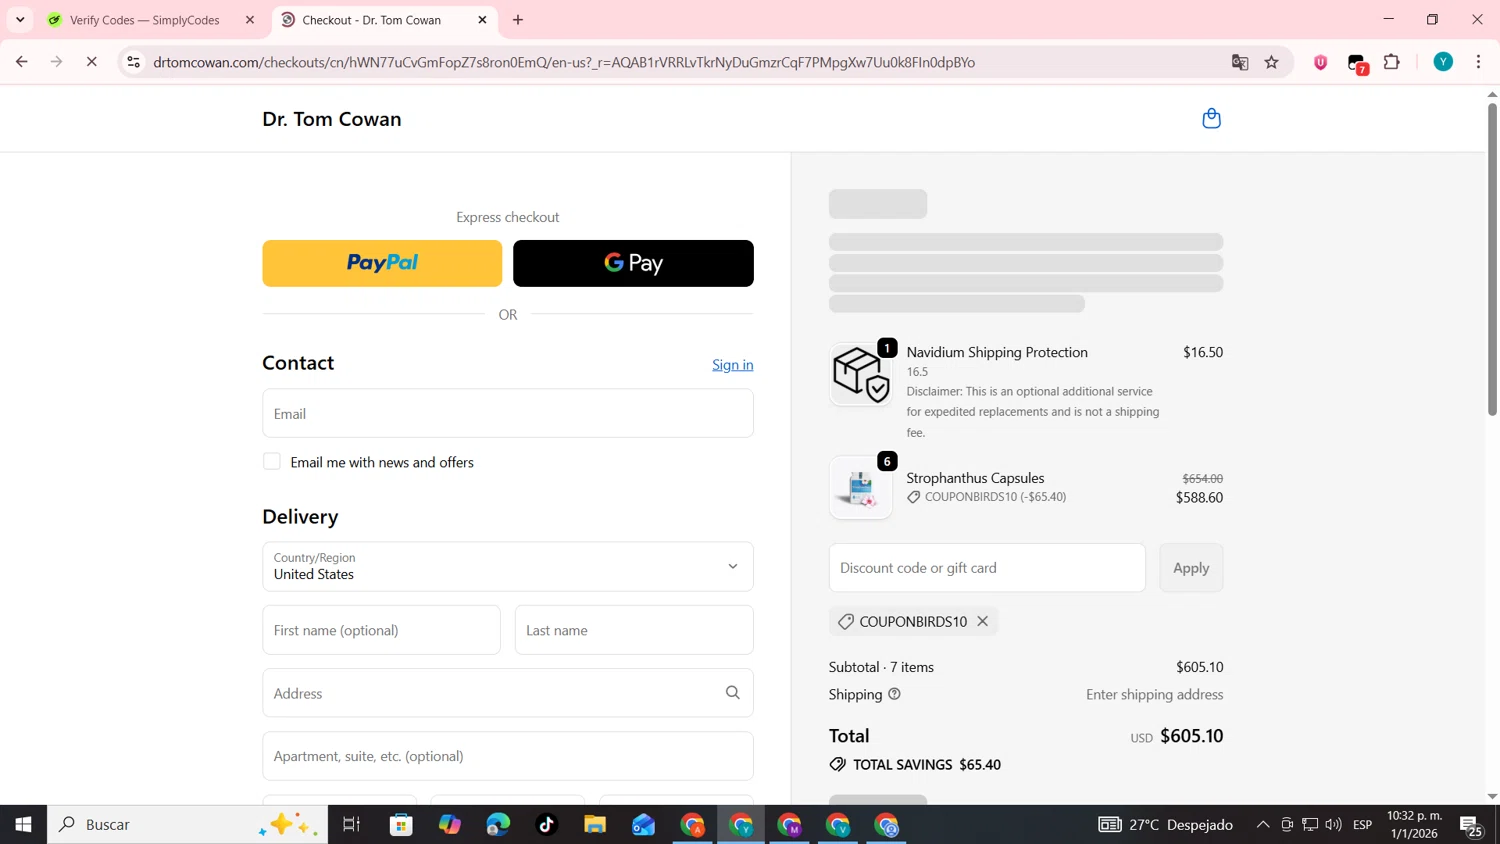Open the volume control tray icon
1500x844 pixels.
click(x=1333, y=824)
